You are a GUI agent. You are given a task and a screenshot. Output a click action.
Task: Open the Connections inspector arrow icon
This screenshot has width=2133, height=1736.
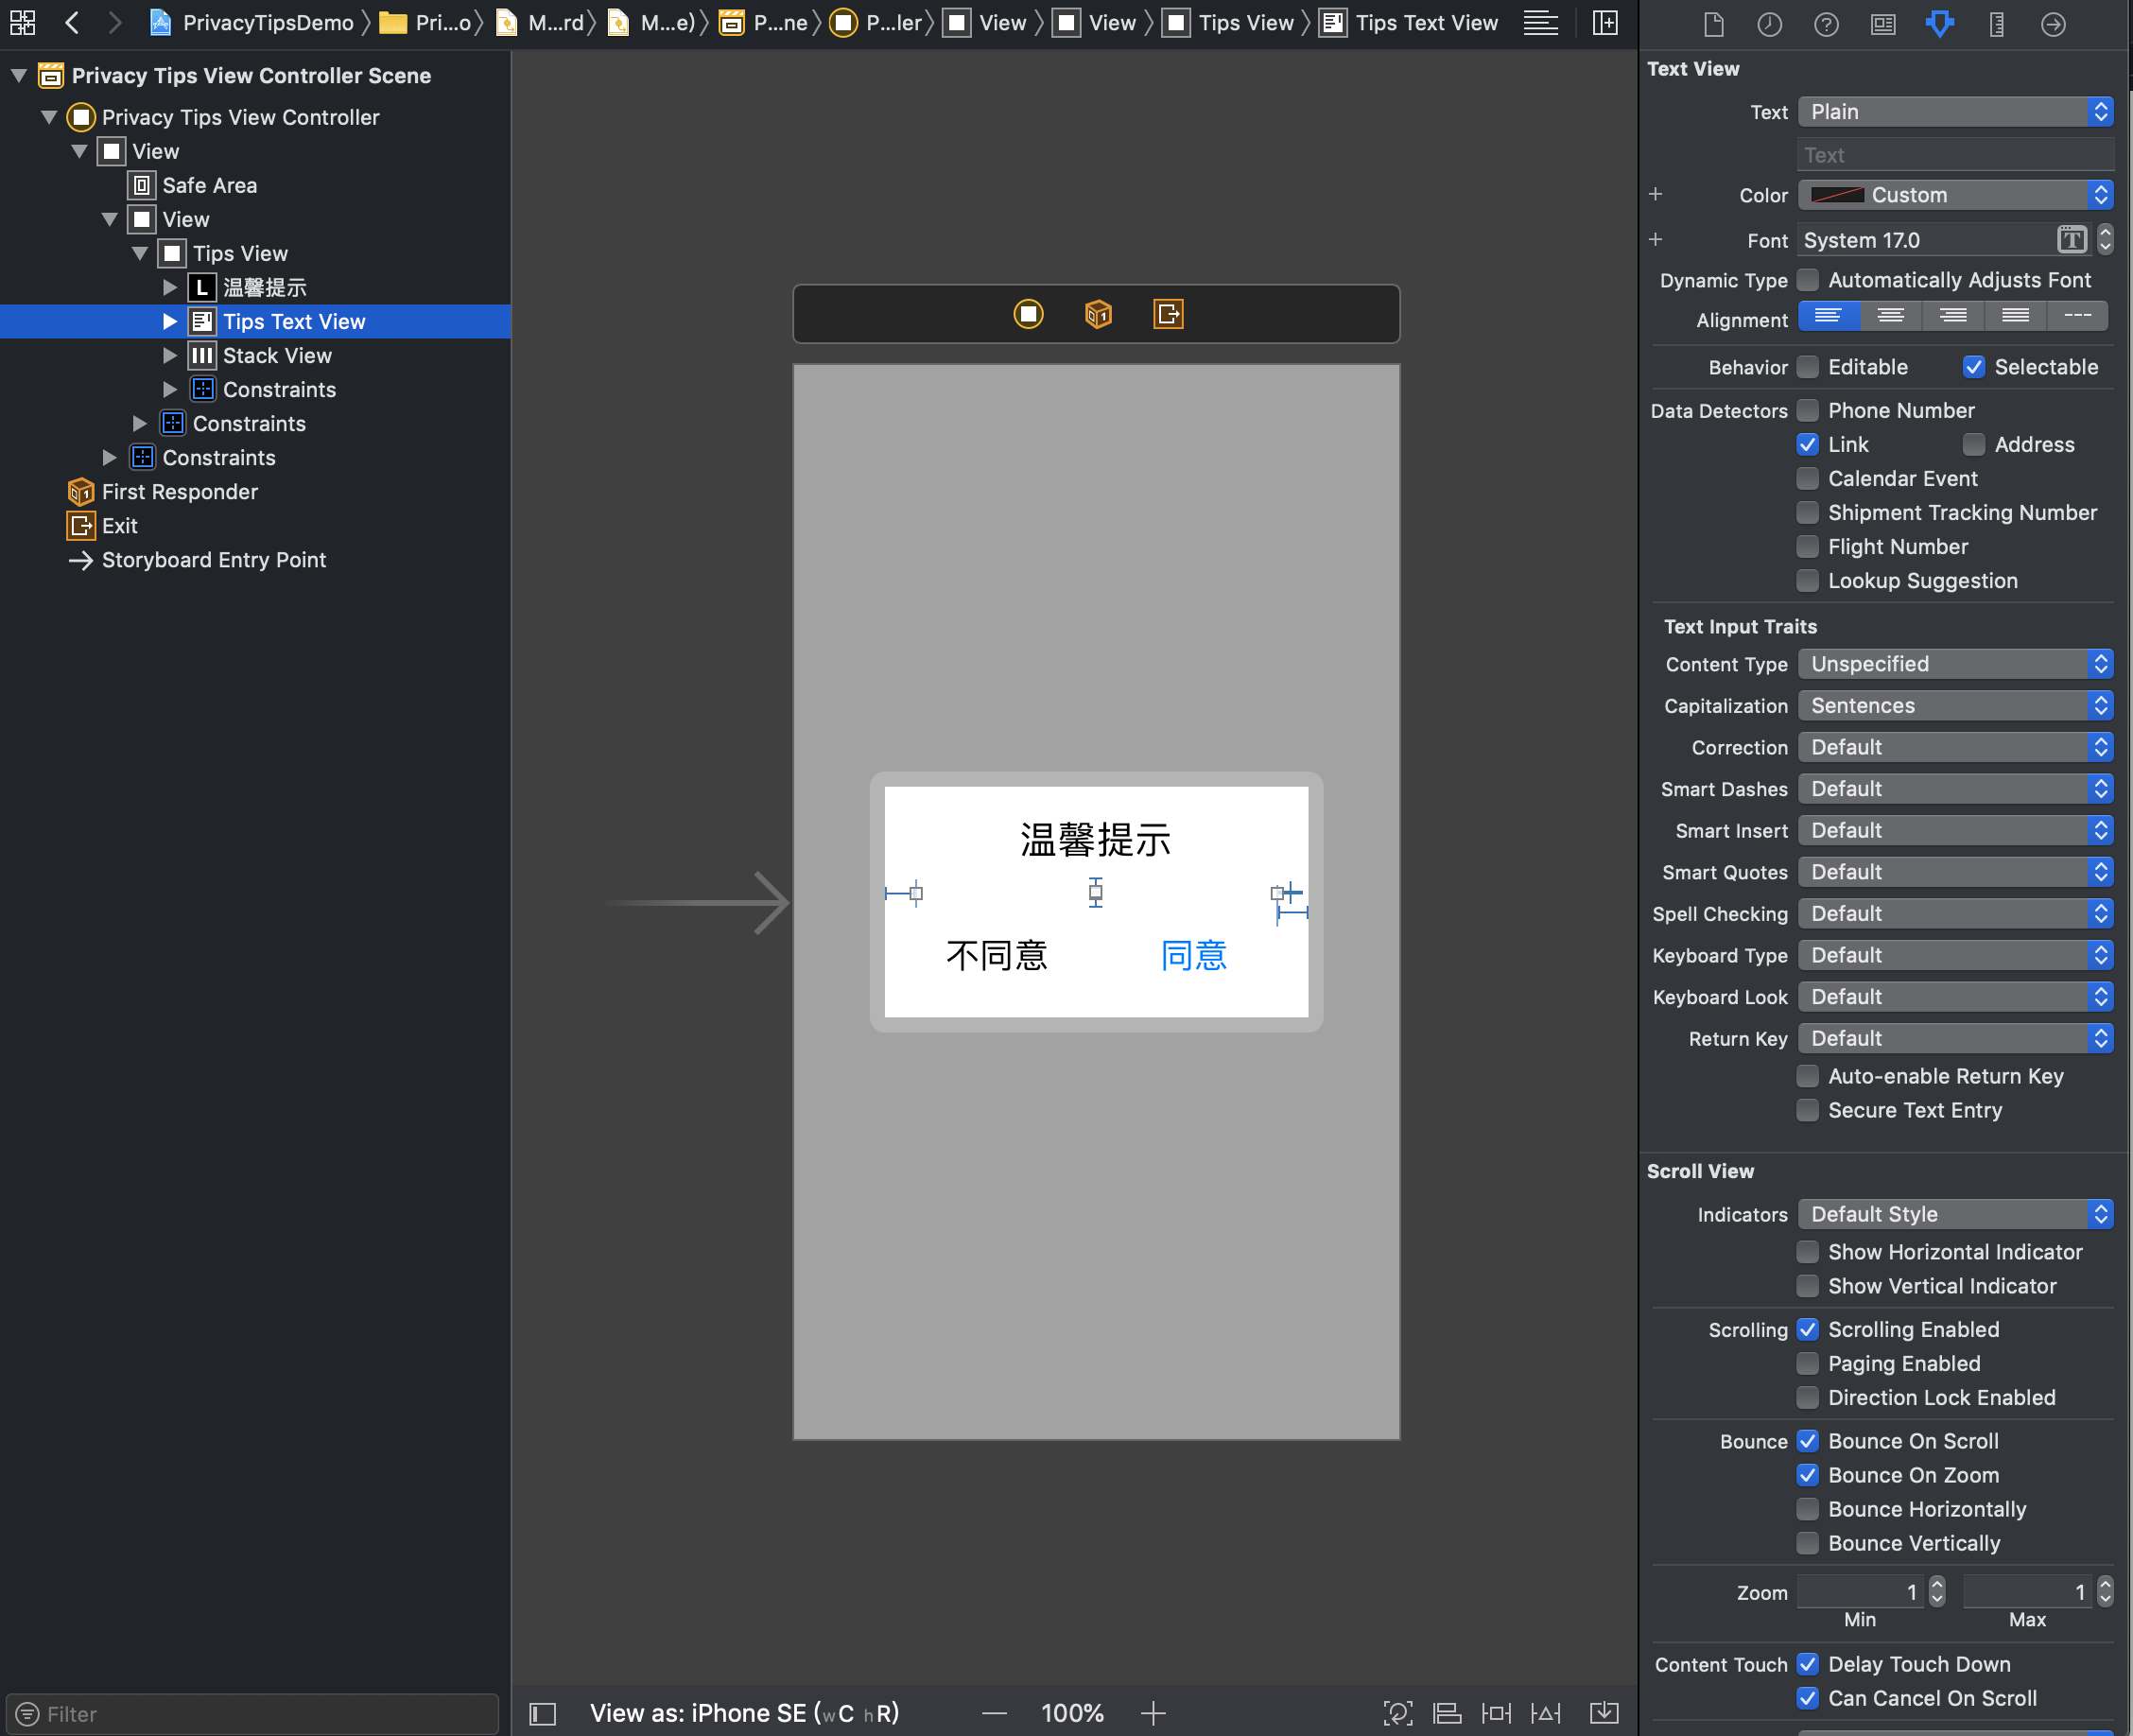click(x=2053, y=24)
